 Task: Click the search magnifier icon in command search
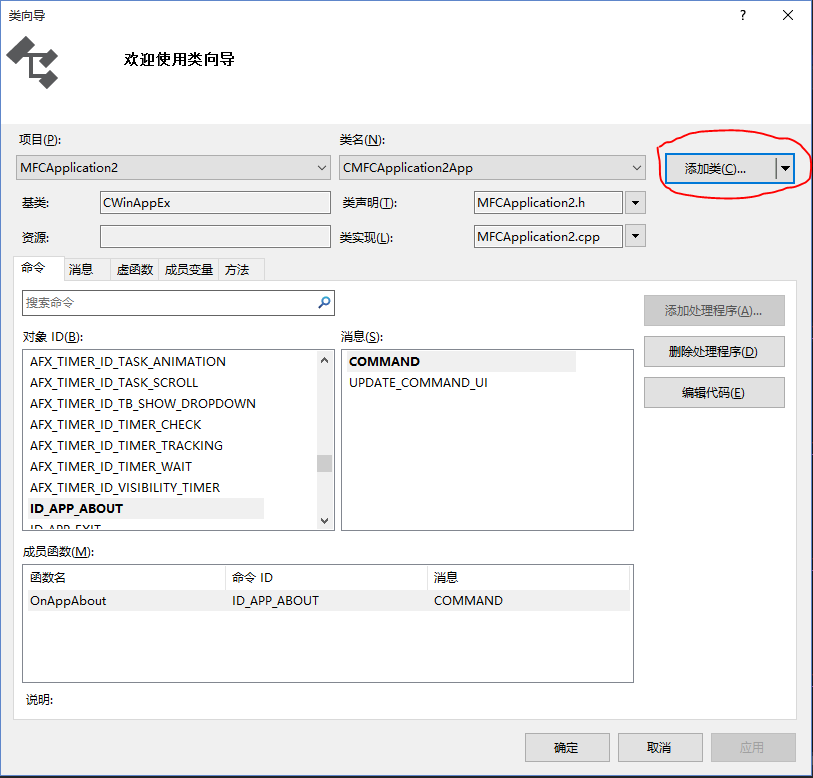pos(324,302)
